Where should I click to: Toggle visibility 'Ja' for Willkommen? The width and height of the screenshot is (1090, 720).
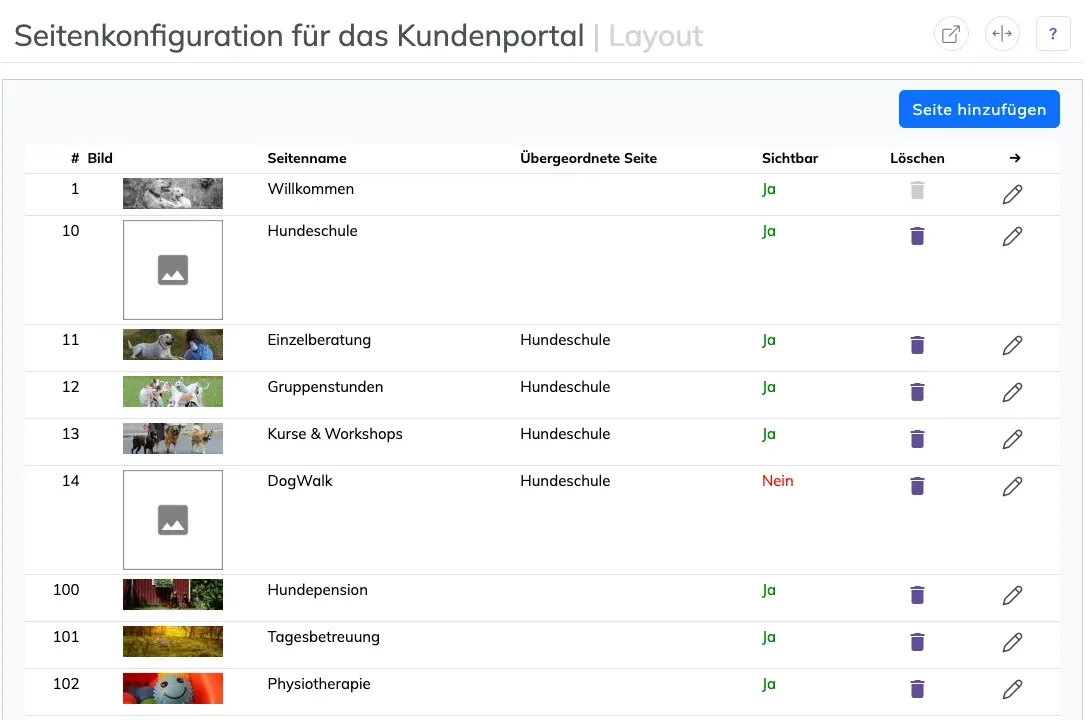pyautogui.click(x=768, y=189)
